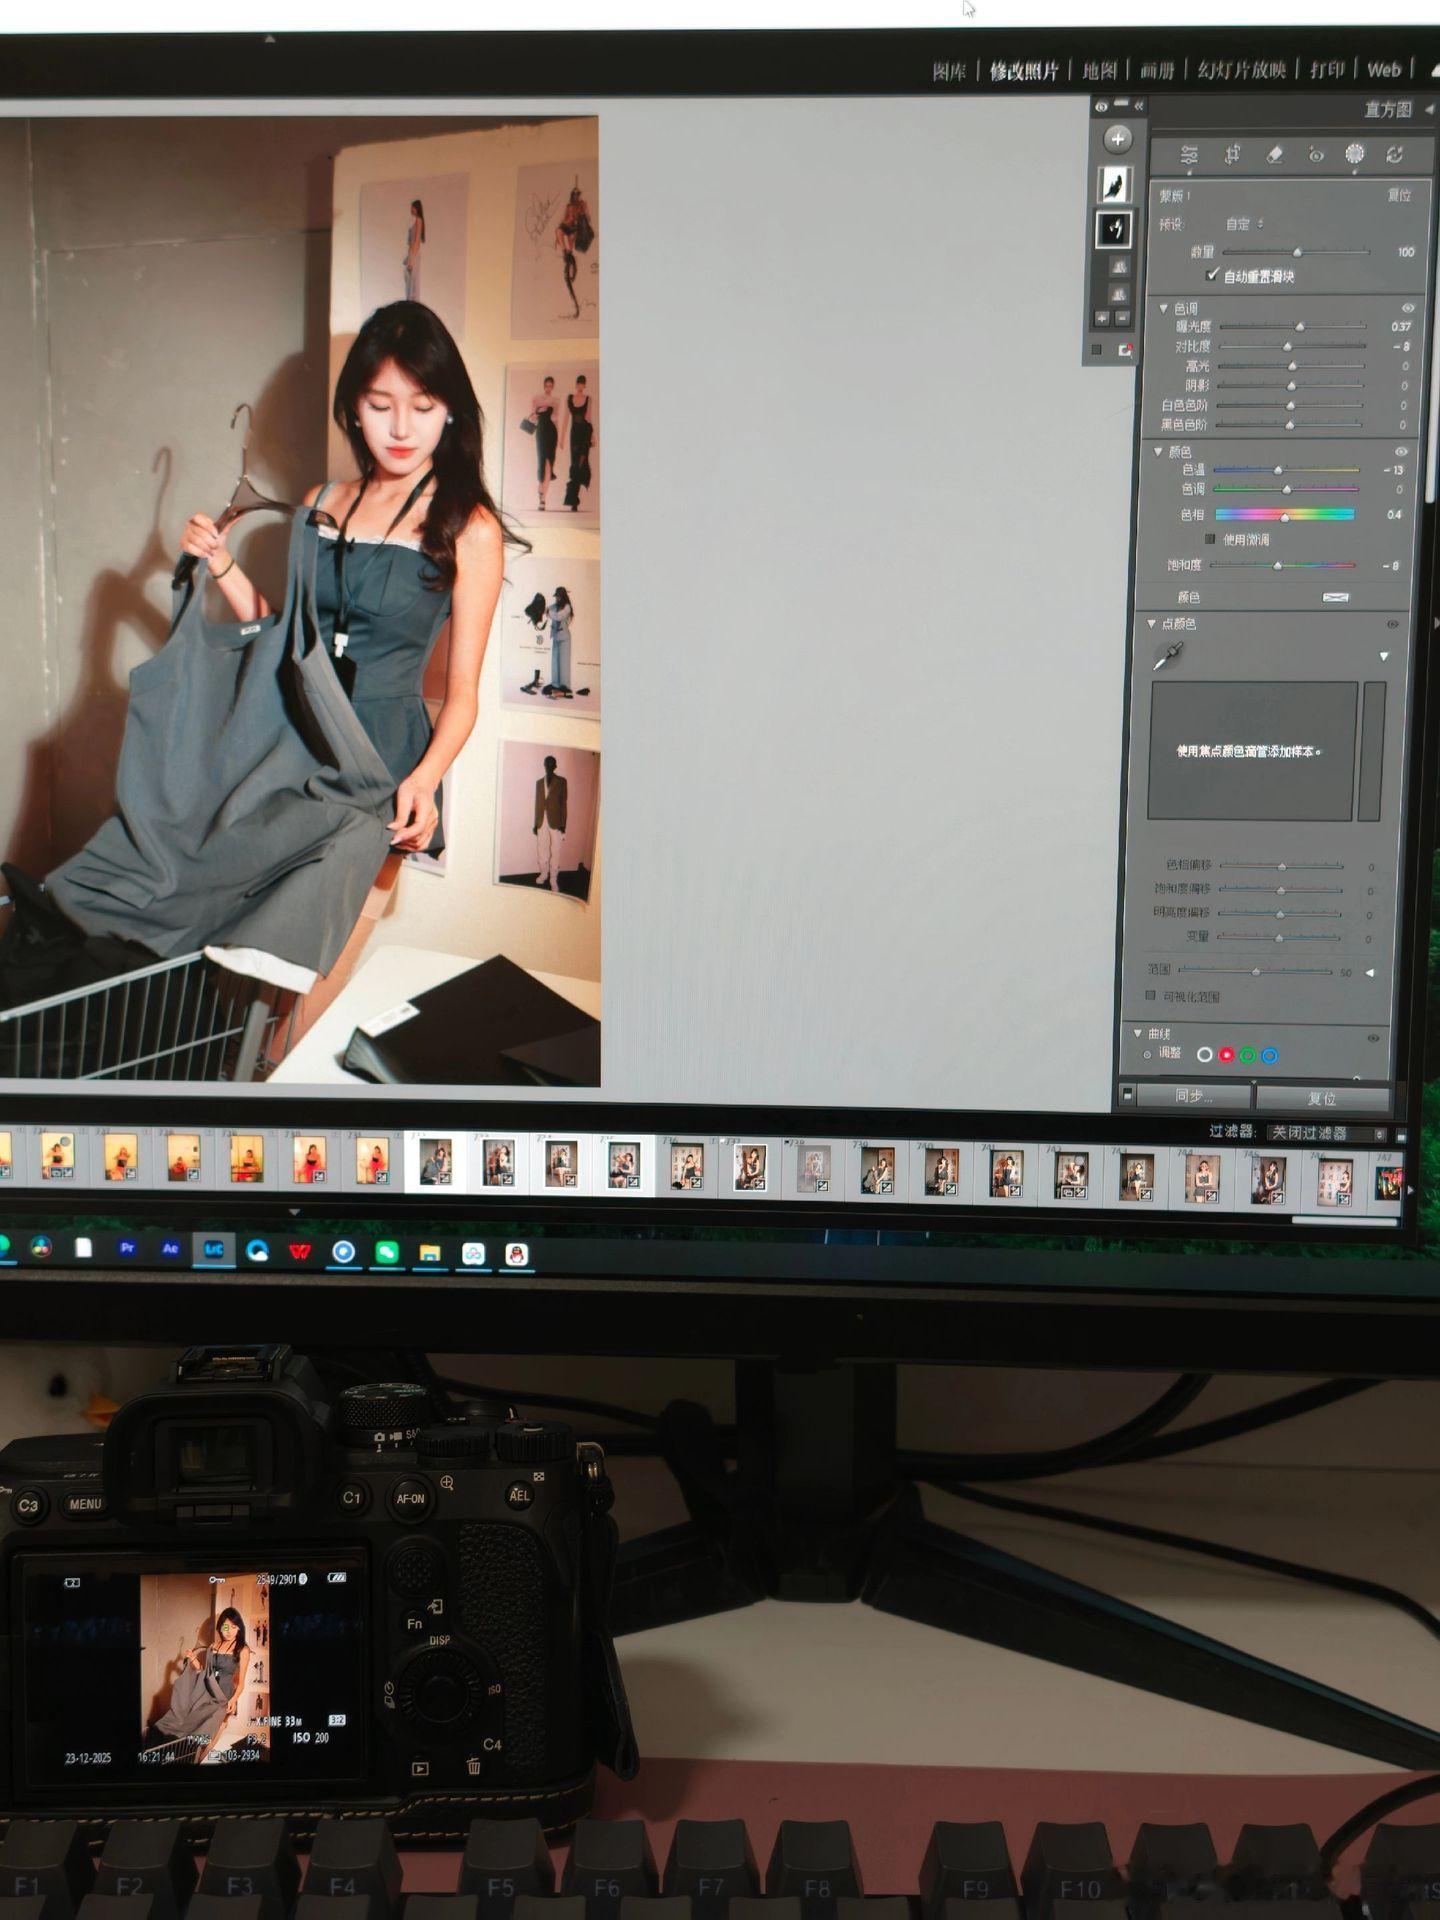Click the refresh/sync arrows tool icon
Screen dimensions: 1440x1920
[x=1395, y=153]
